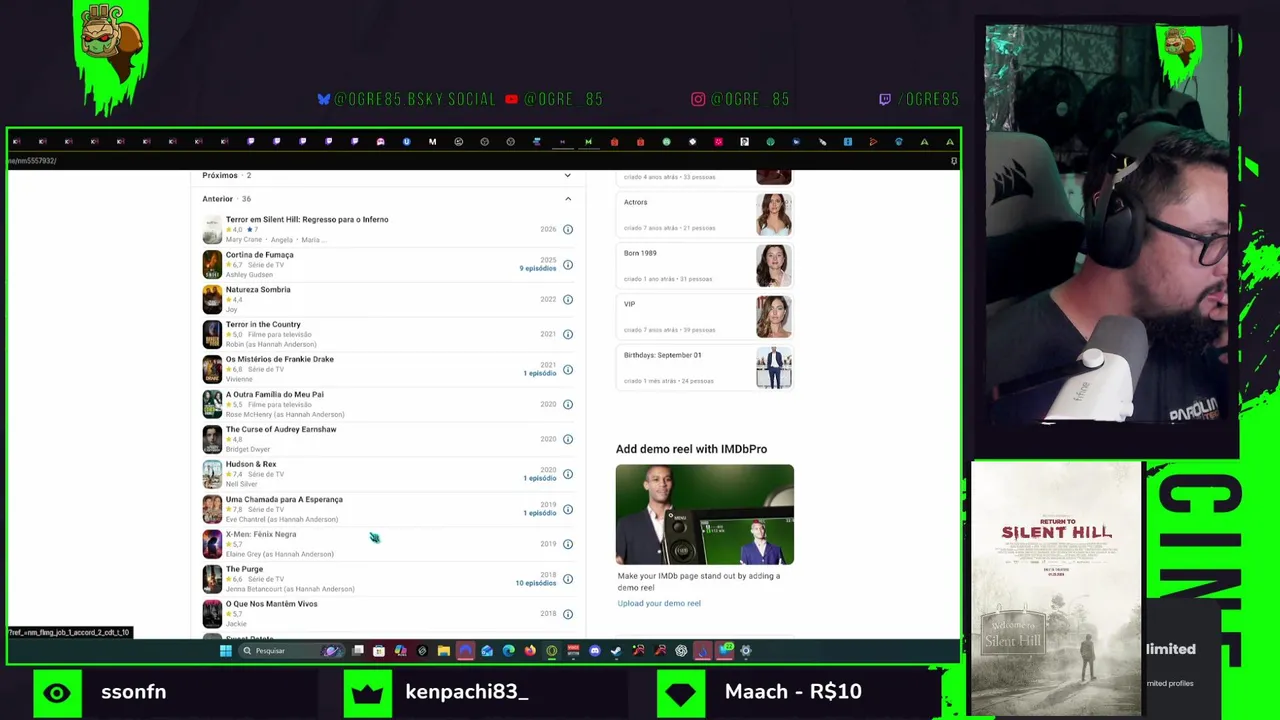Open 1 episódio link for Hudson & Rex
Image resolution: width=1280 pixels, height=720 pixels.
point(540,478)
